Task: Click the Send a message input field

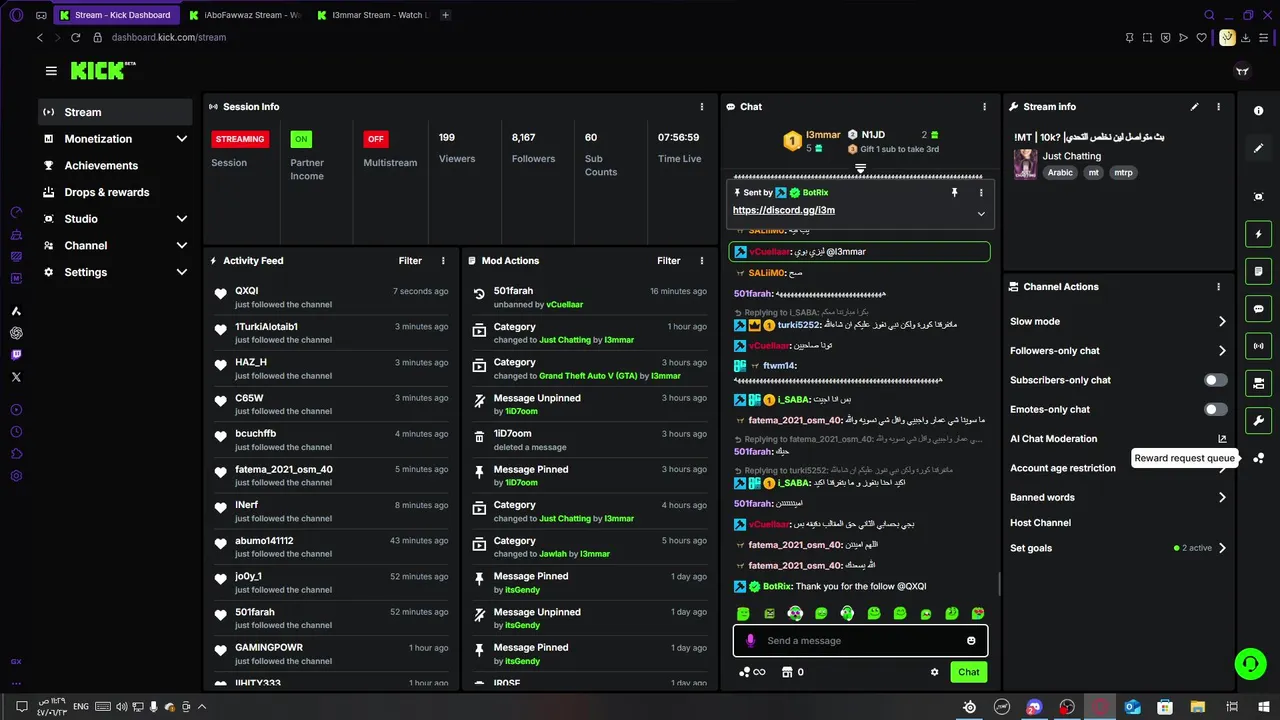Action: pos(861,641)
